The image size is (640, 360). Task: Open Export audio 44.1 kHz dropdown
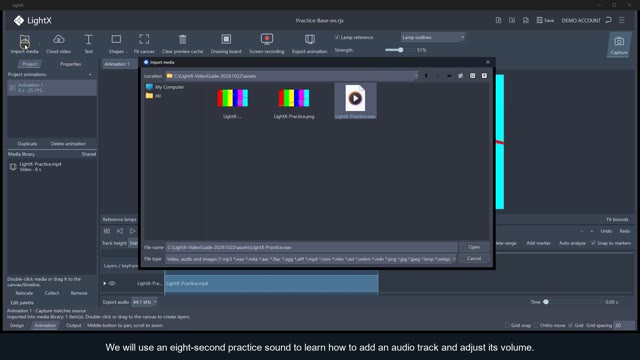click(x=144, y=302)
